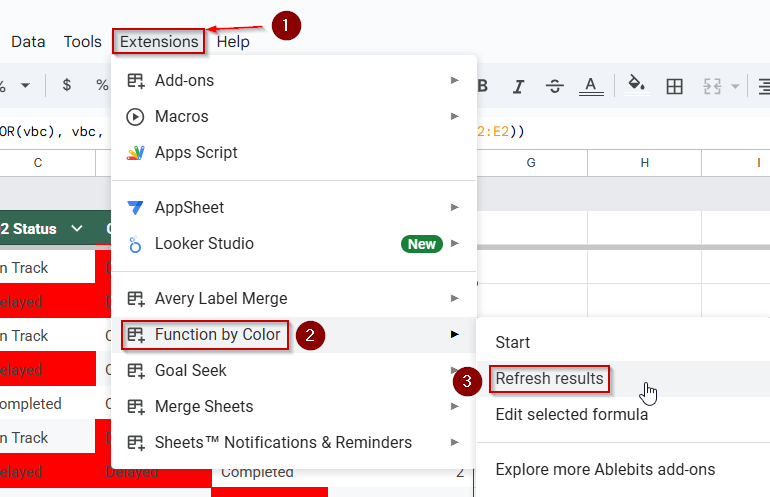Expand the Looker Studio submenu arrow

[455, 243]
